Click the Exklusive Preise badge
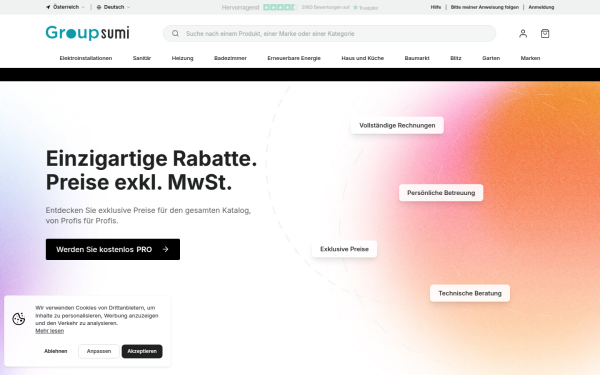Viewport: 600px width, 375px height. pyautogui.click(x=344, y=249)
